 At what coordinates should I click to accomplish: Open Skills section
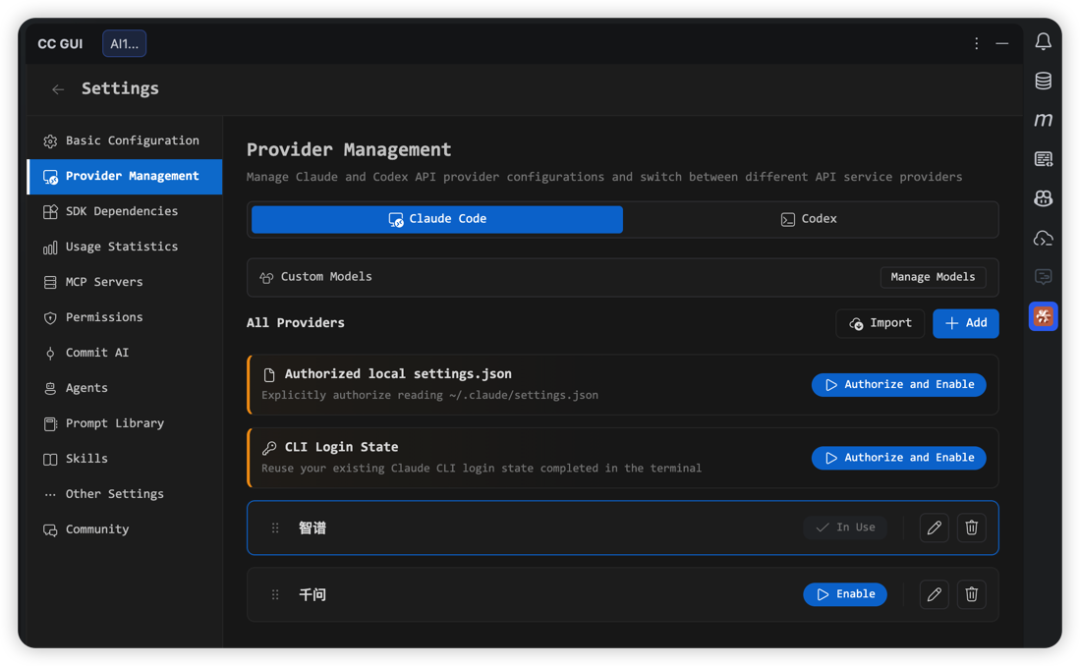[x=125, y=459]
